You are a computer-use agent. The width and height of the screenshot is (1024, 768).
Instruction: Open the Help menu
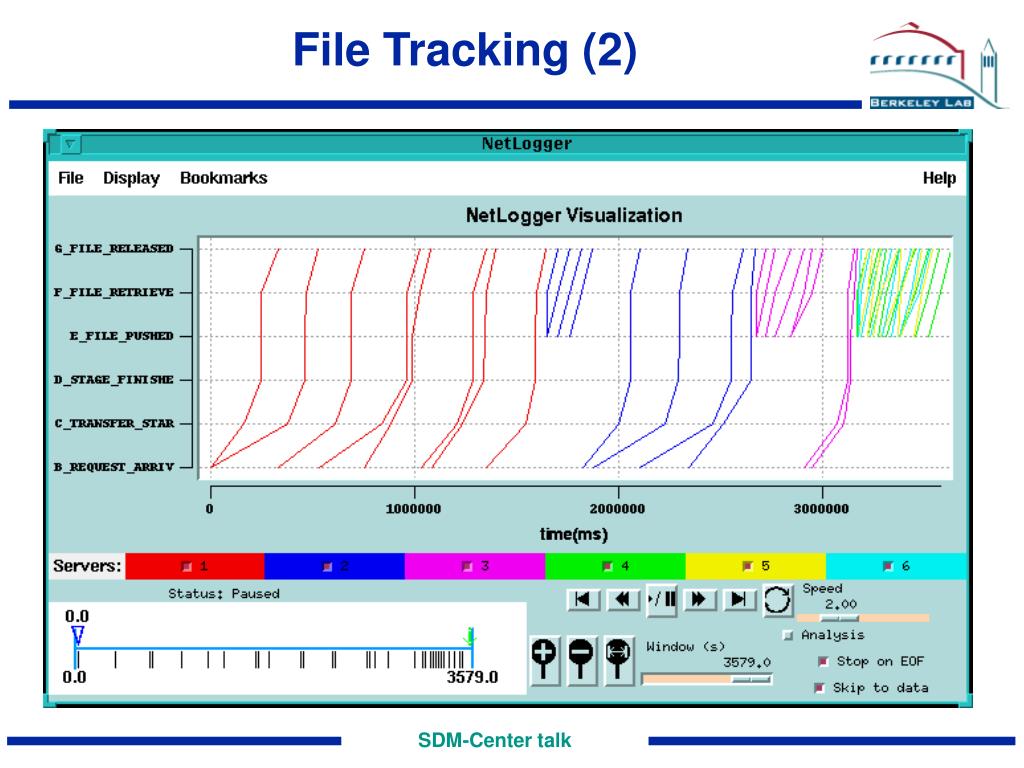click(x=939, y=178)
